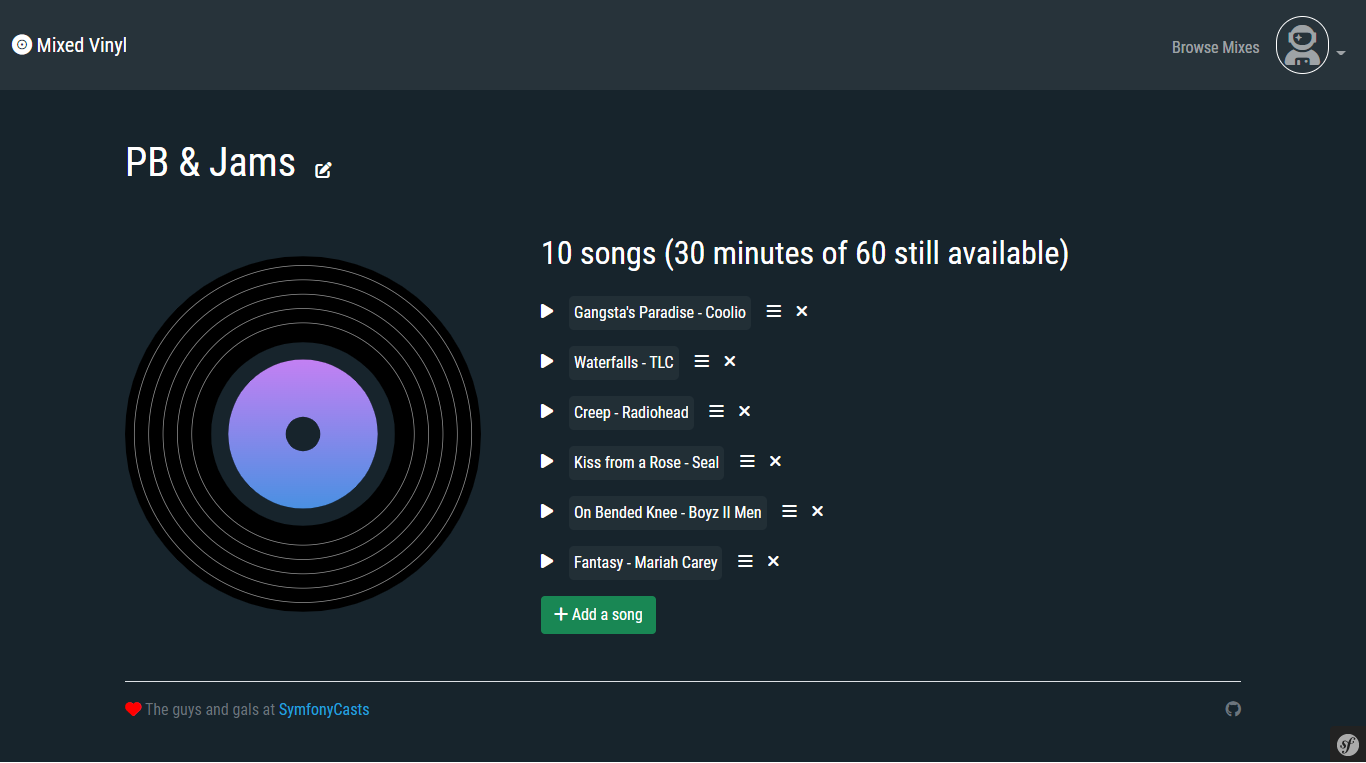Click the heart icon in the footer

coord(133,708)
